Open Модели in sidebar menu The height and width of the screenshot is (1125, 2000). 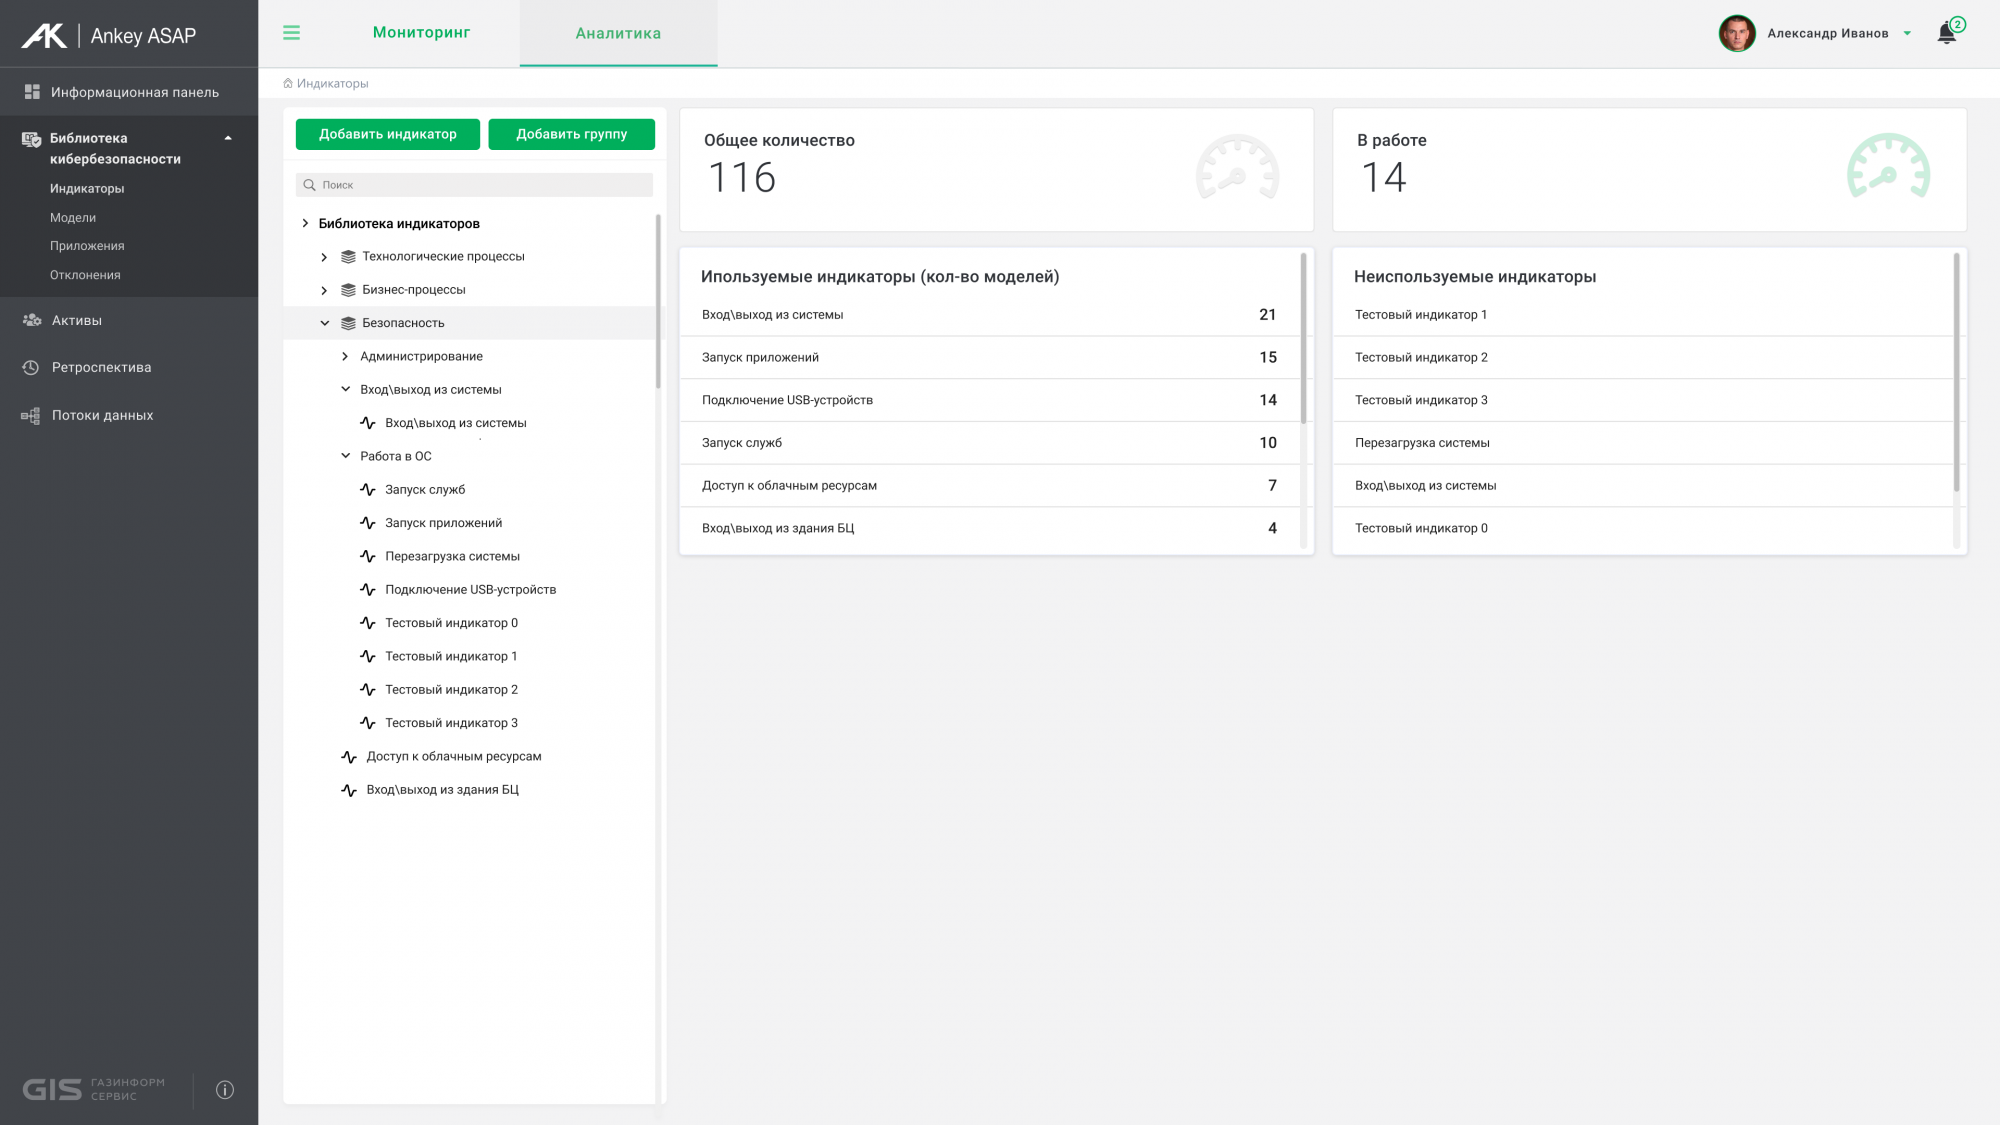73,218
